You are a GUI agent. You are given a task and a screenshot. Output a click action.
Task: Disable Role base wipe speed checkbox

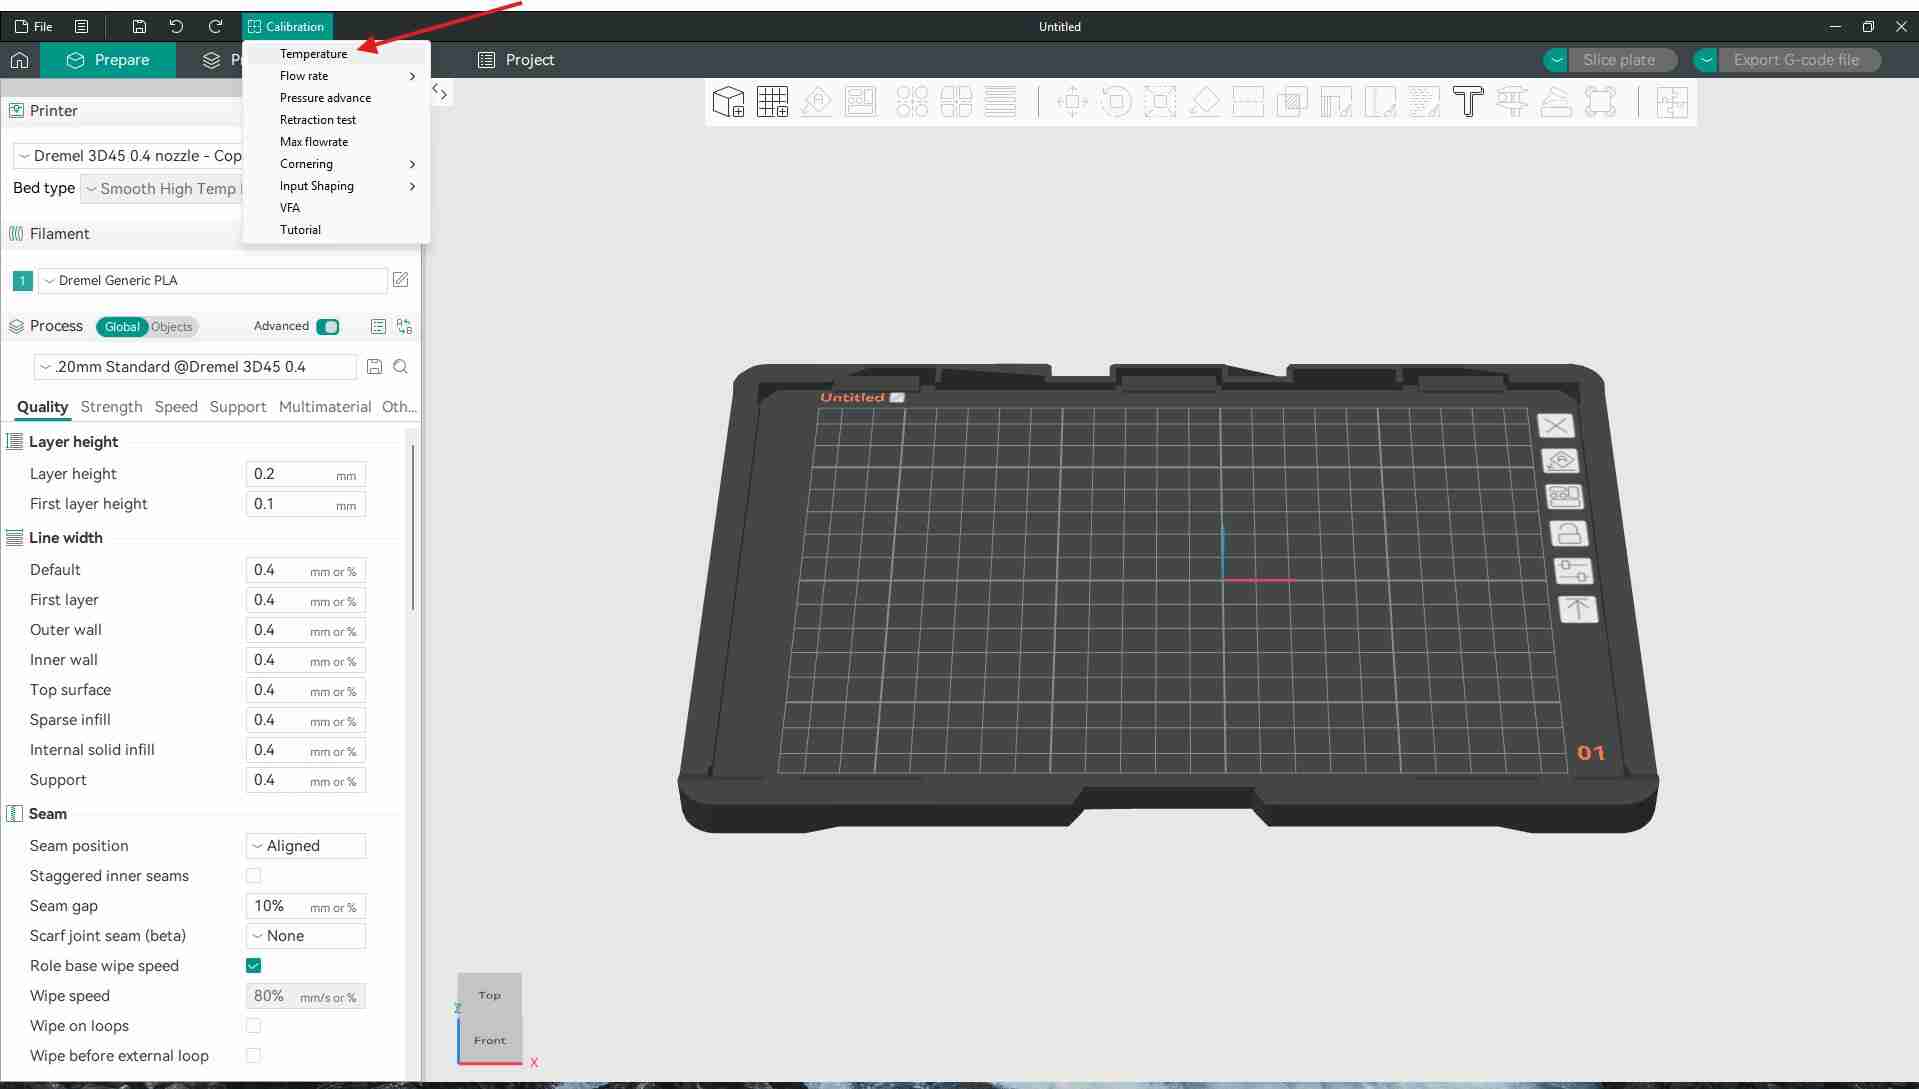coord(253,966)
